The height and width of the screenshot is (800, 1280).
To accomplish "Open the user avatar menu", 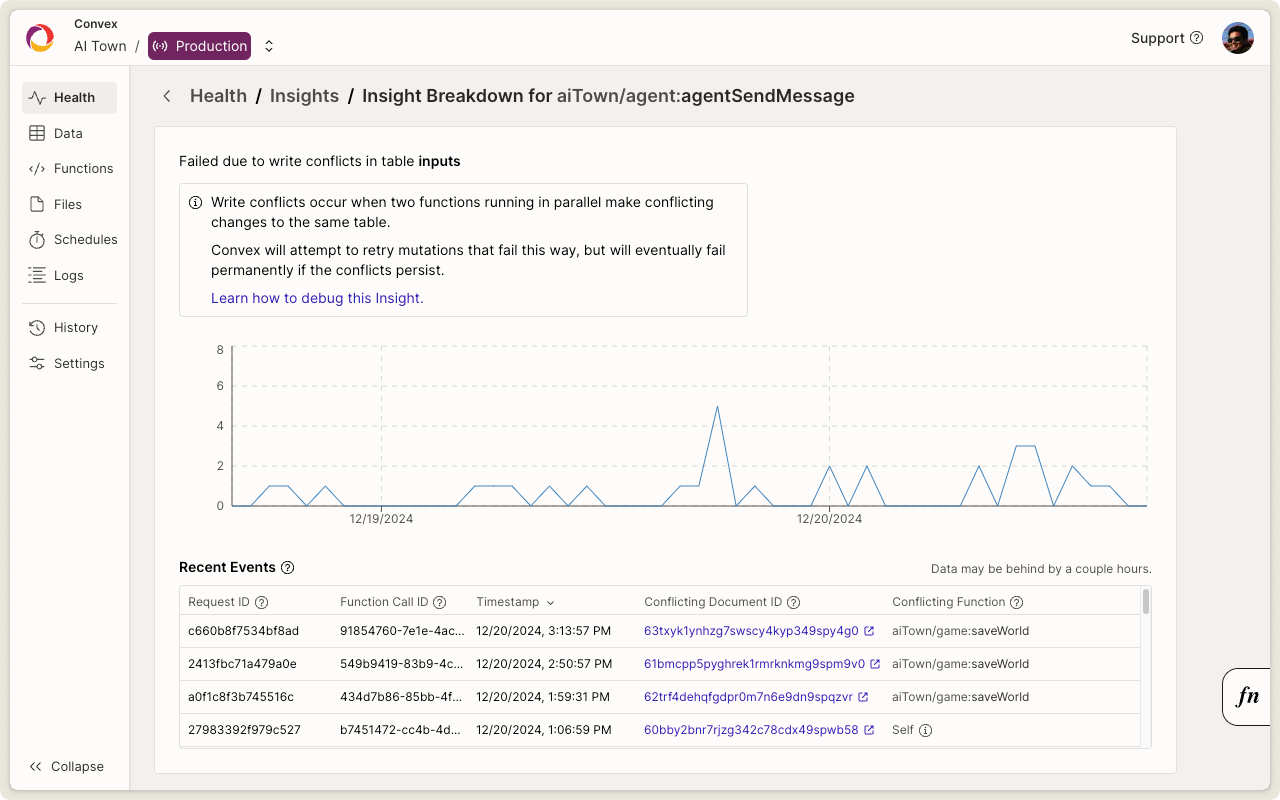I will [x=1238, y=38].
